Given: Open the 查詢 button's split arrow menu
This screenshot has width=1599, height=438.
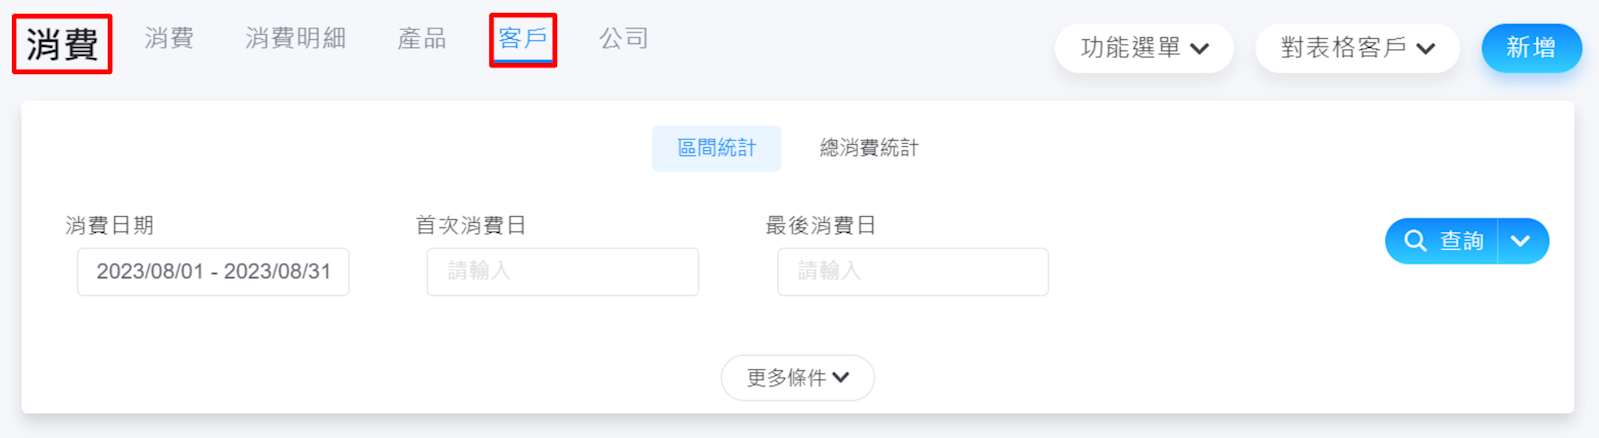Looking at the screenshot, I should [x=1521, y=241].
